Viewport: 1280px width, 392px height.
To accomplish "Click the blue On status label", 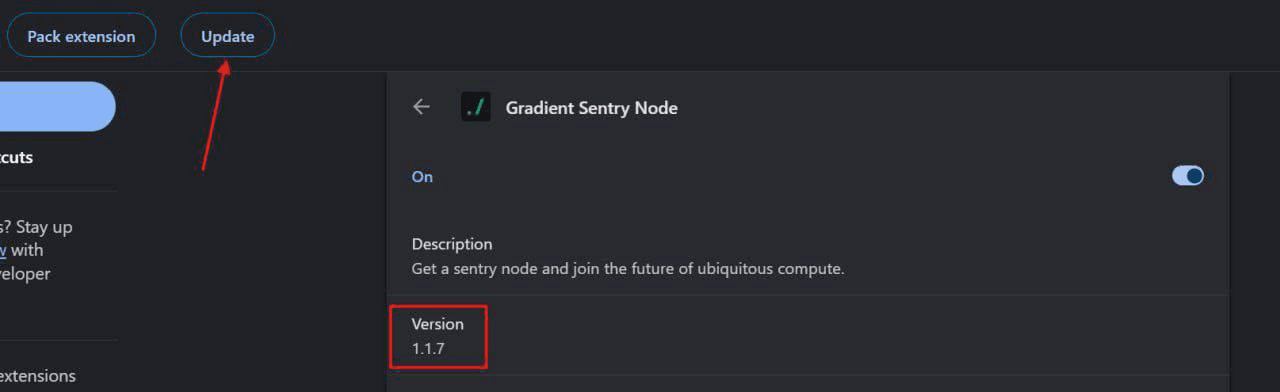I will click(422, 176).
